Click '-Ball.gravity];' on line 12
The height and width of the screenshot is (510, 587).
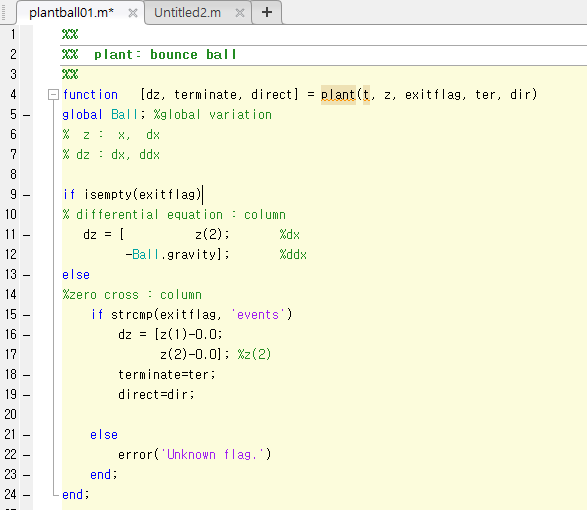(177, 255)
